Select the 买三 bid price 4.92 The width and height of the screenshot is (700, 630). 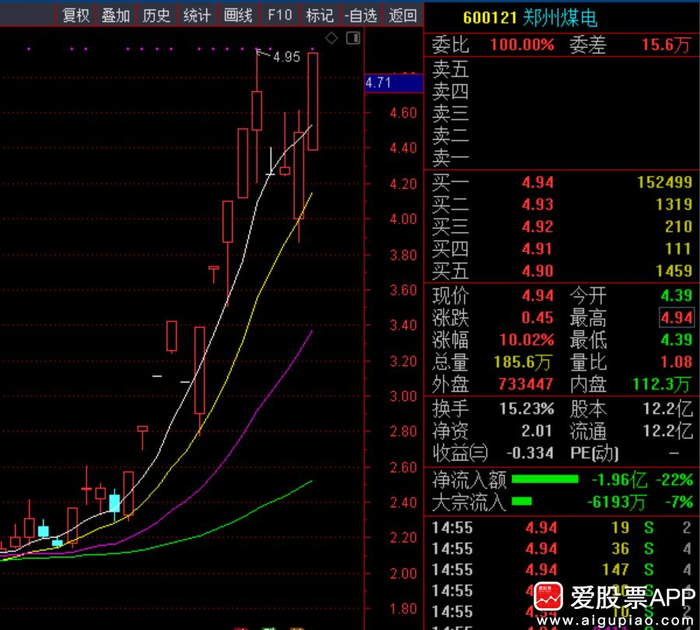[538, 226]
